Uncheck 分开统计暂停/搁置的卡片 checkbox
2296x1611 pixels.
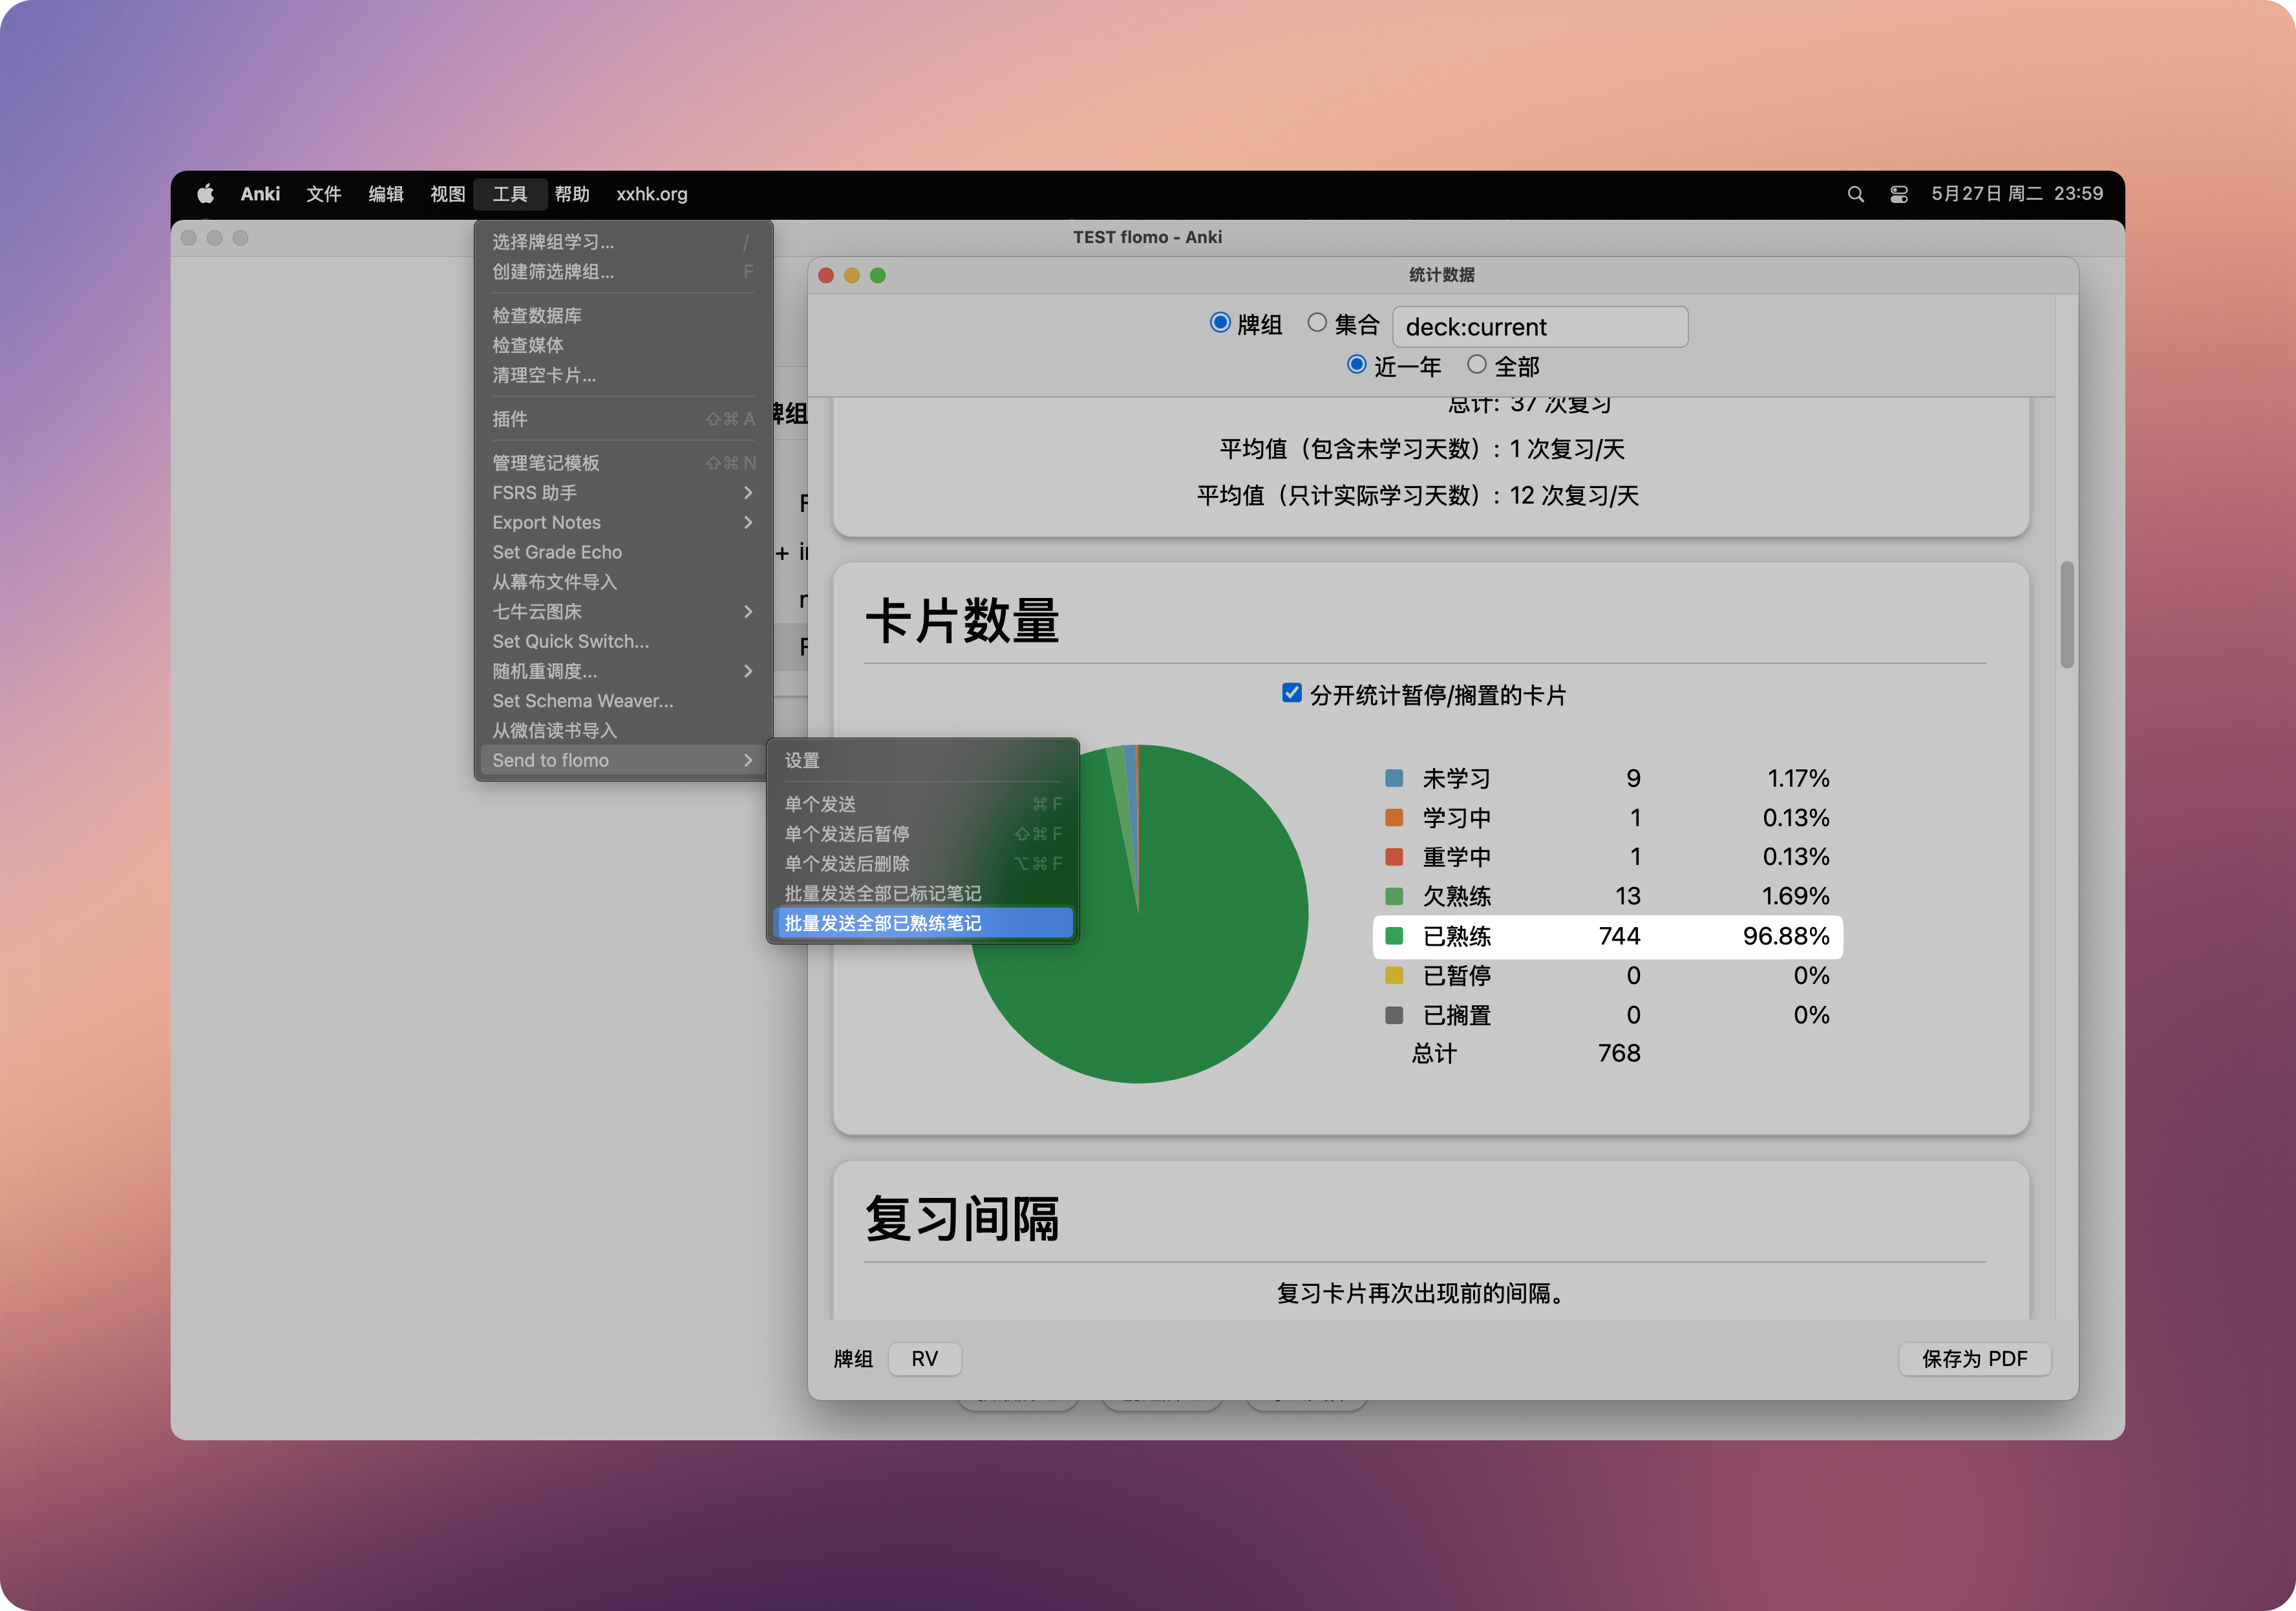click(x=1291, y=693)
